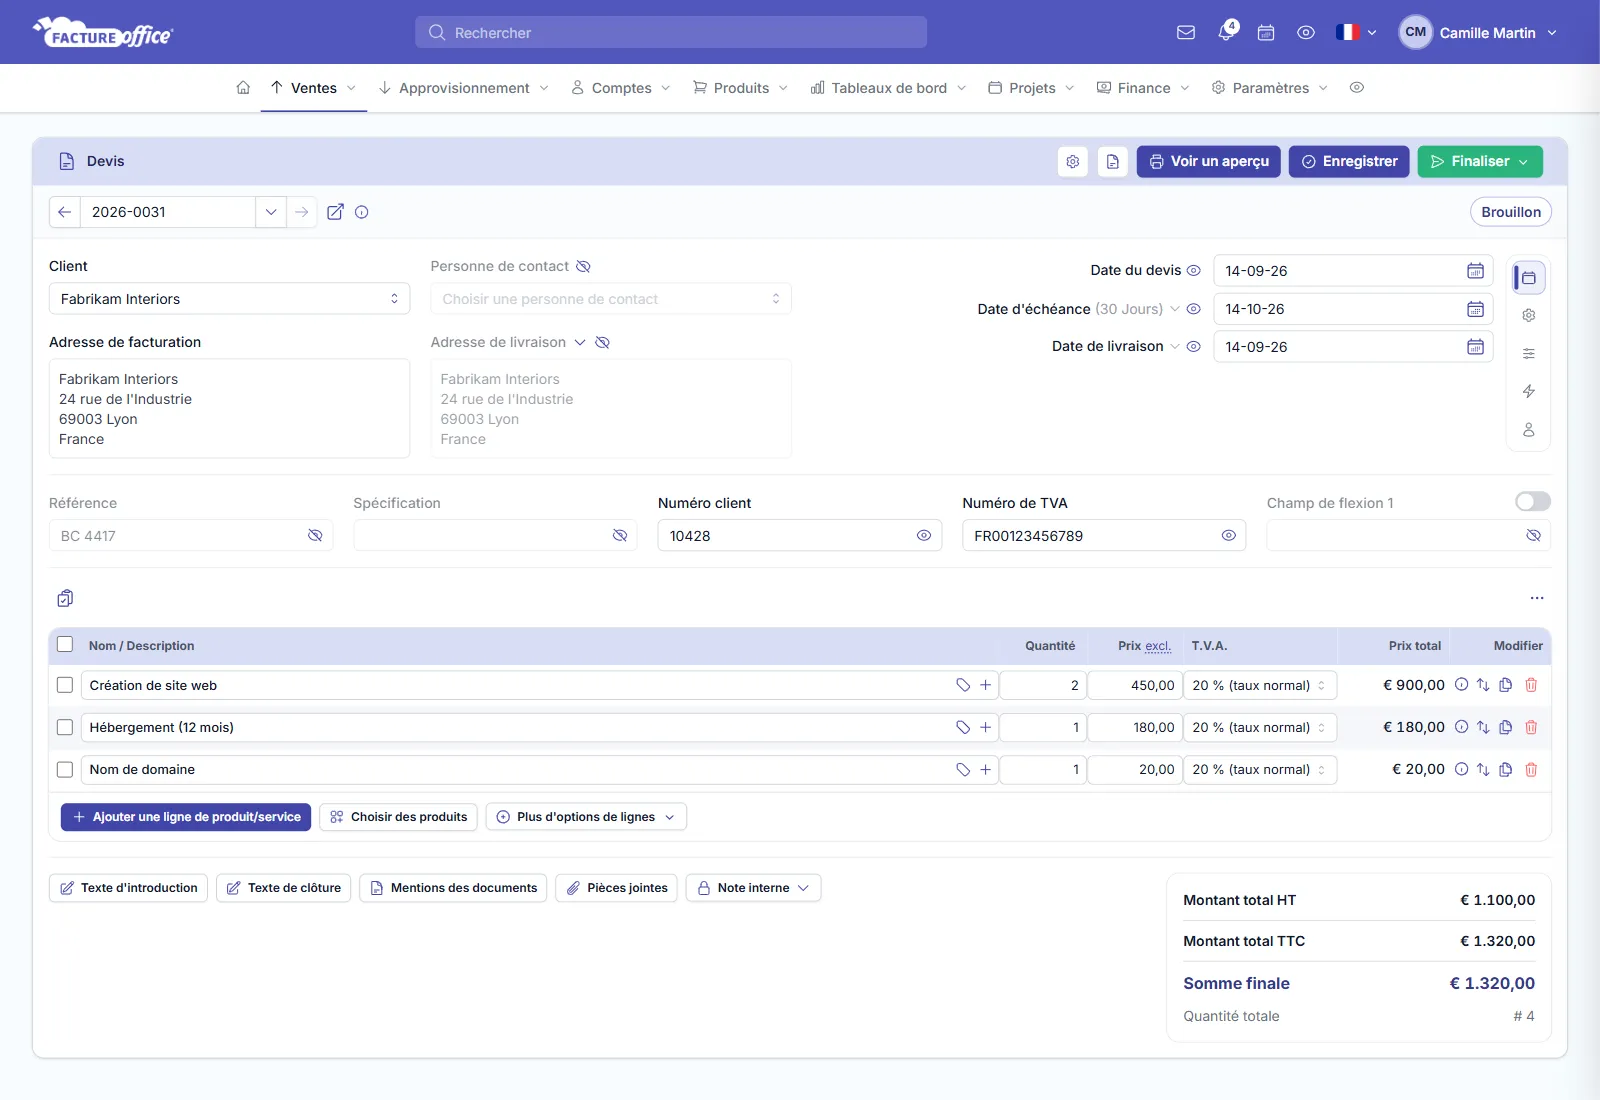Show info for Nom de domaine total
This screenshot has height=1100, width=1600.
click(x=1461, y=769)
